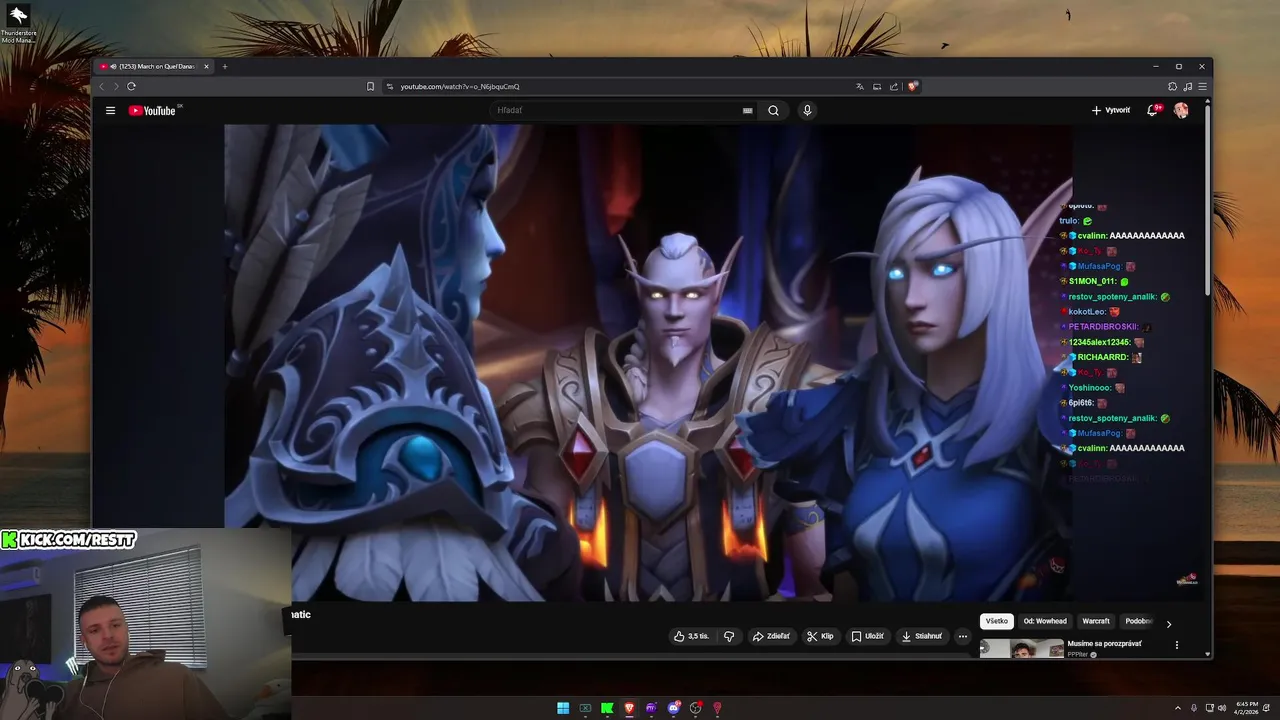This screenshot has height=720, width=1280.
Task: Download video with Stiahnuť button
Action: point(921,636)
